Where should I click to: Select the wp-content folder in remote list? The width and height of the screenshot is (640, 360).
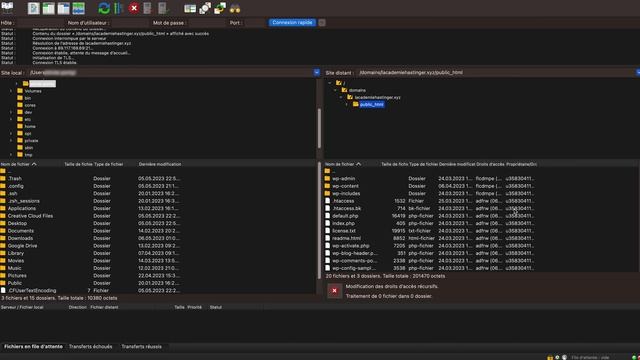click(x=345, y=186)
